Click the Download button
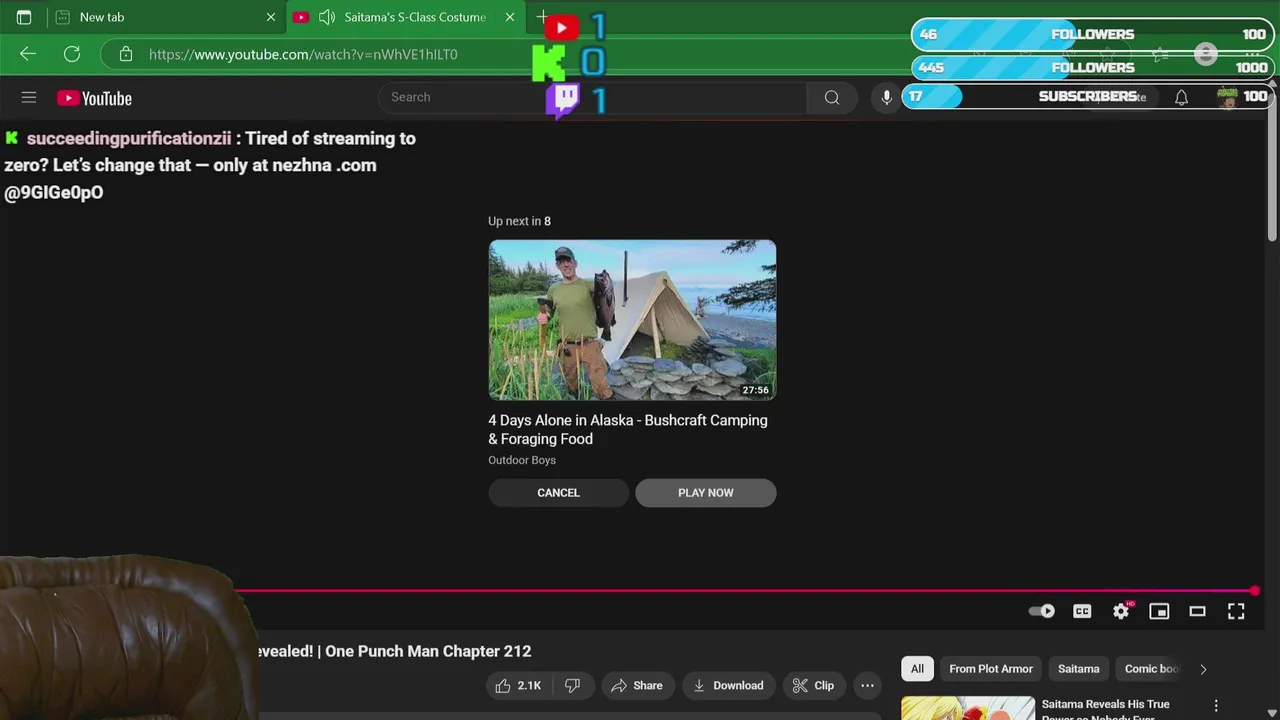Screen dimensions: 1280x720 [728, 685]
